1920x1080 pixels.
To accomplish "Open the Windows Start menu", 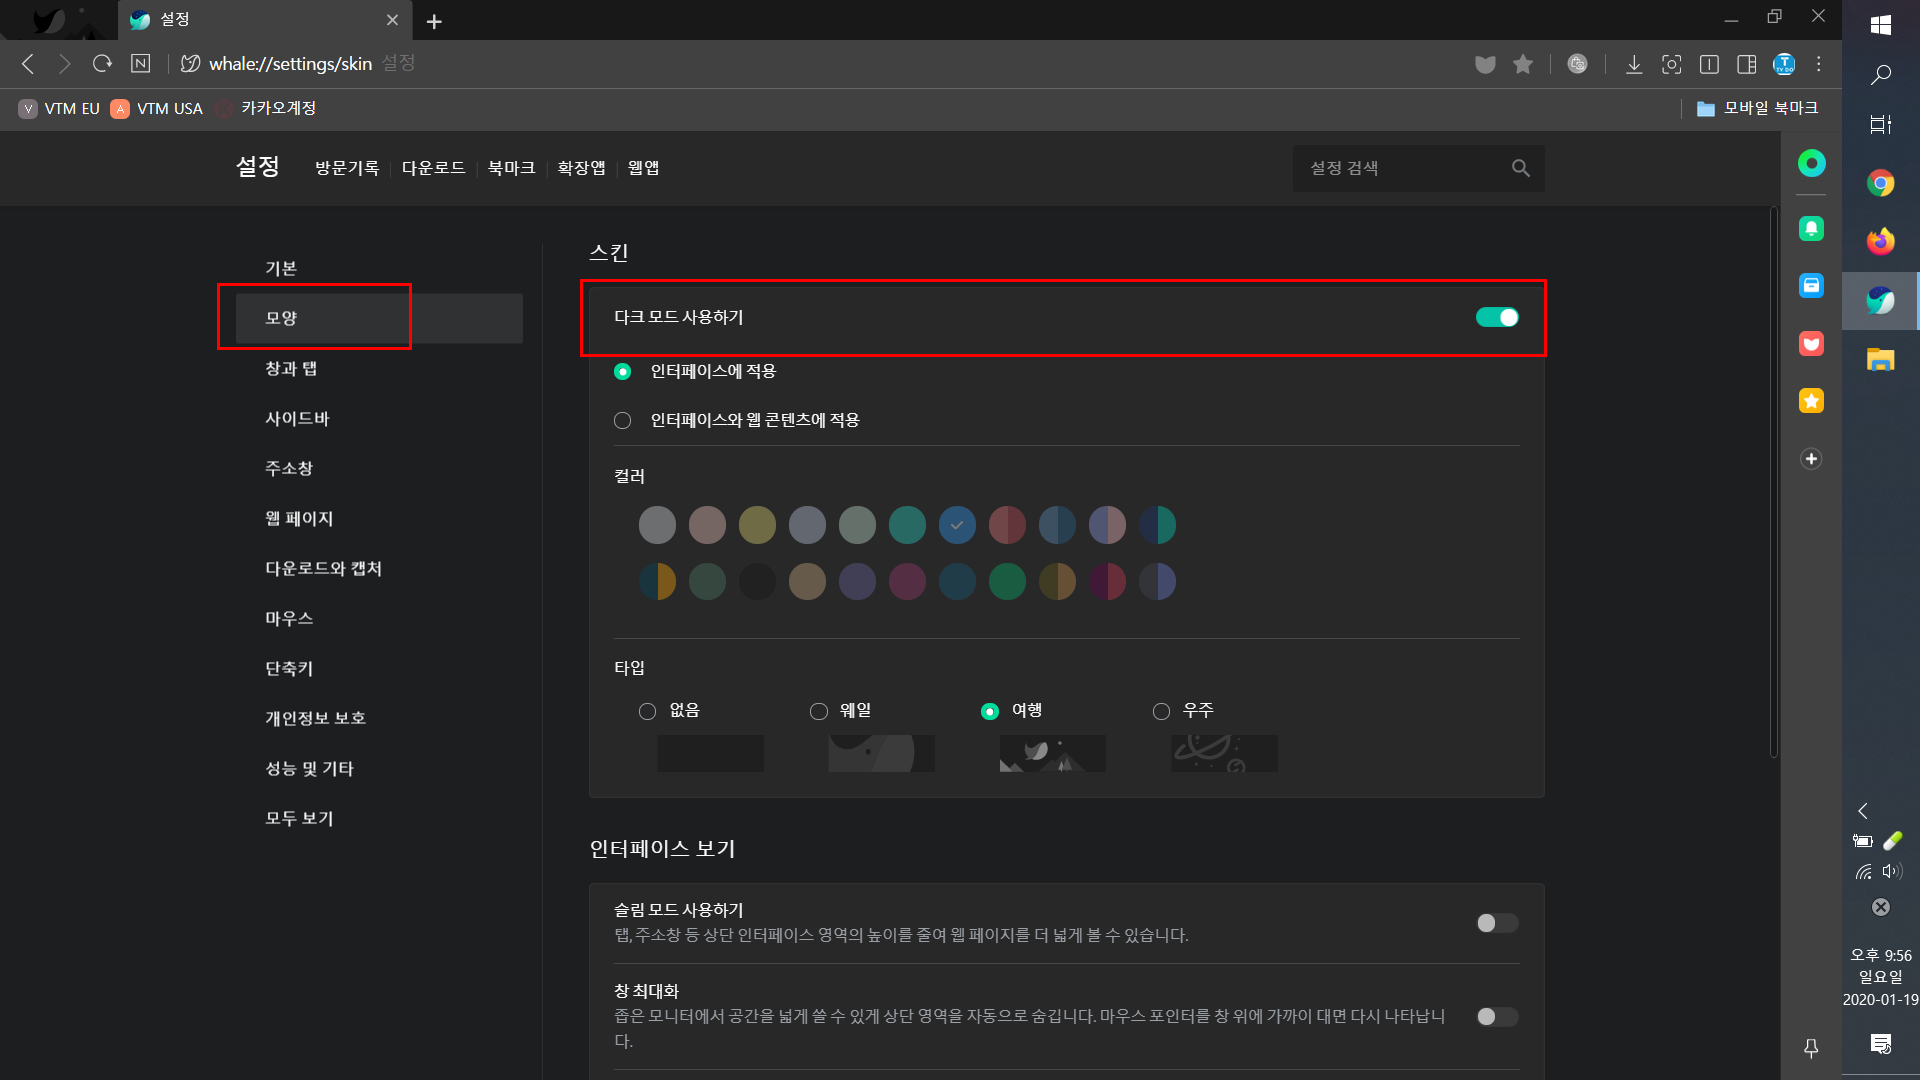I will click(x=1881, y=25).
